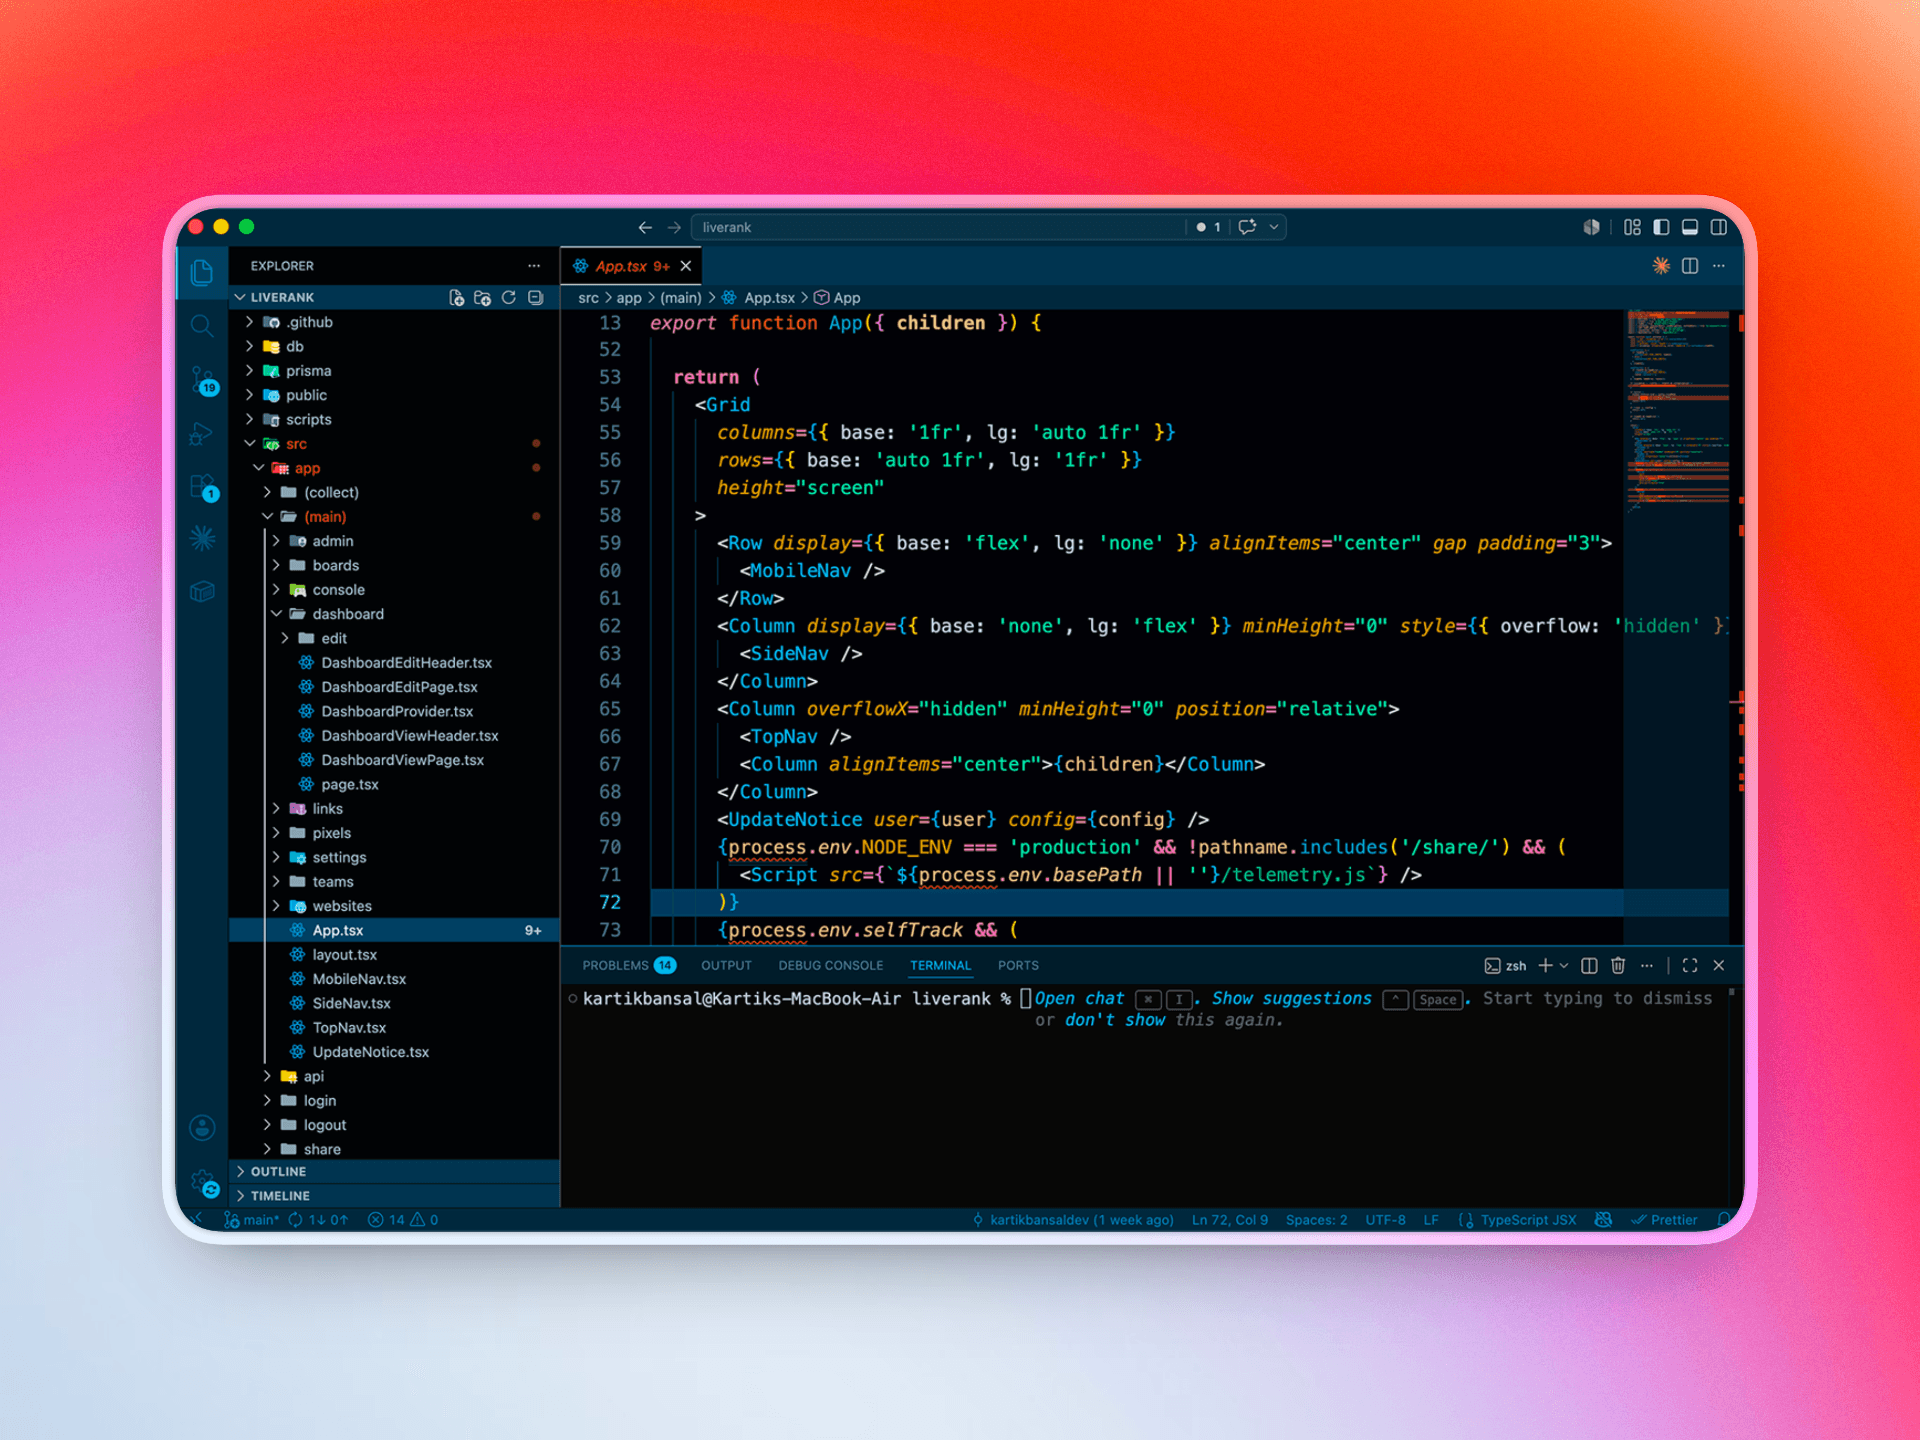The width and height of the screenshot is (1920, 1440).
Task: Open Source Control view with 19 badge
Action: (203, 381)
